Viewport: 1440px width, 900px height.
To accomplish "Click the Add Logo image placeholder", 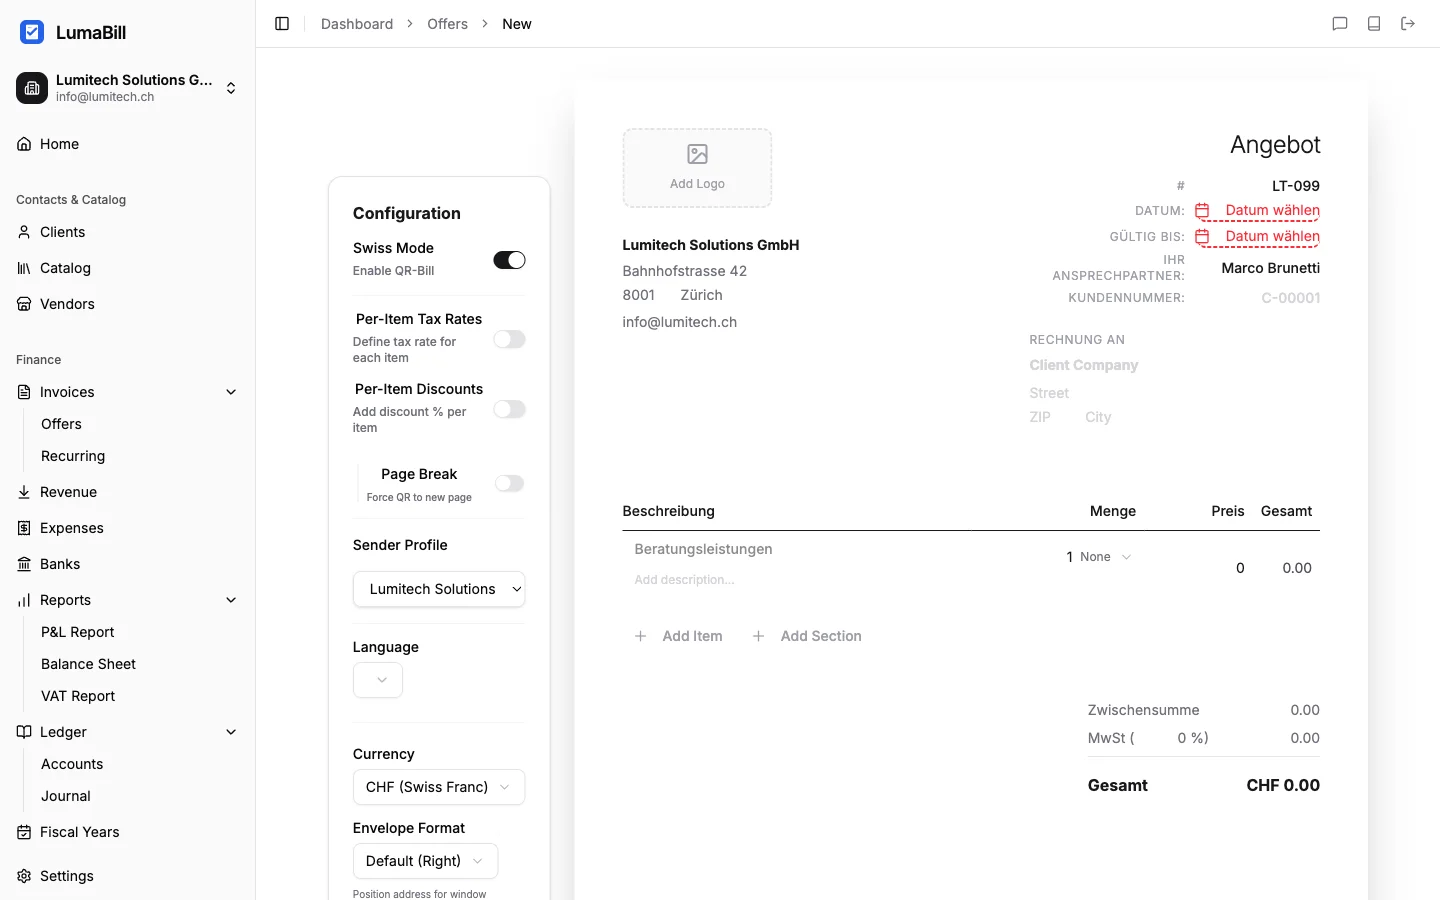I will [697, 168].
